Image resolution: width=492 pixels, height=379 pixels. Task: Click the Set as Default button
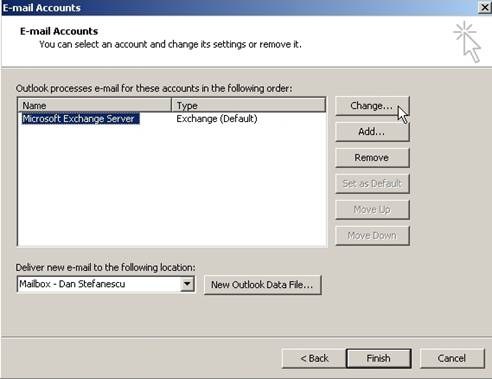(x=372, y=184)
